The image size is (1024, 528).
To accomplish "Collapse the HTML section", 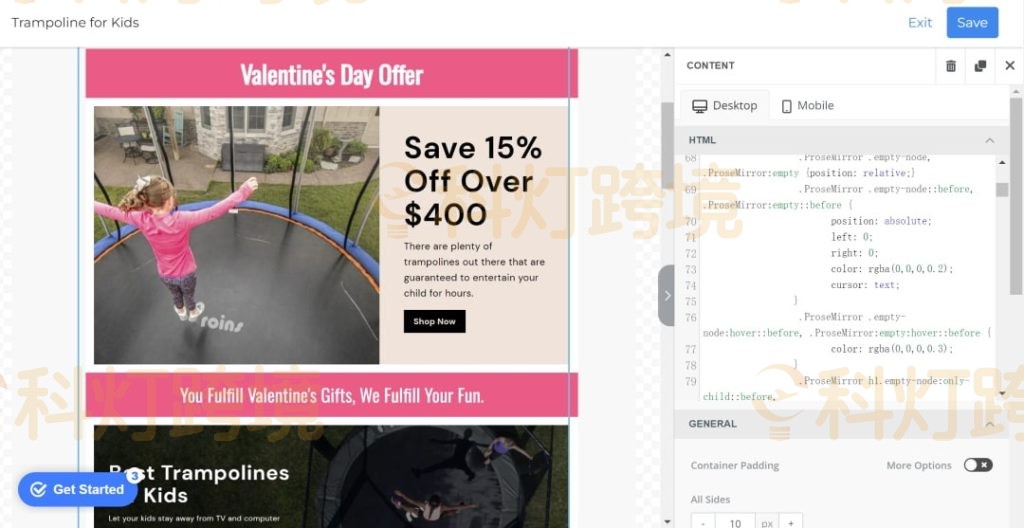I will pos(989,140).
